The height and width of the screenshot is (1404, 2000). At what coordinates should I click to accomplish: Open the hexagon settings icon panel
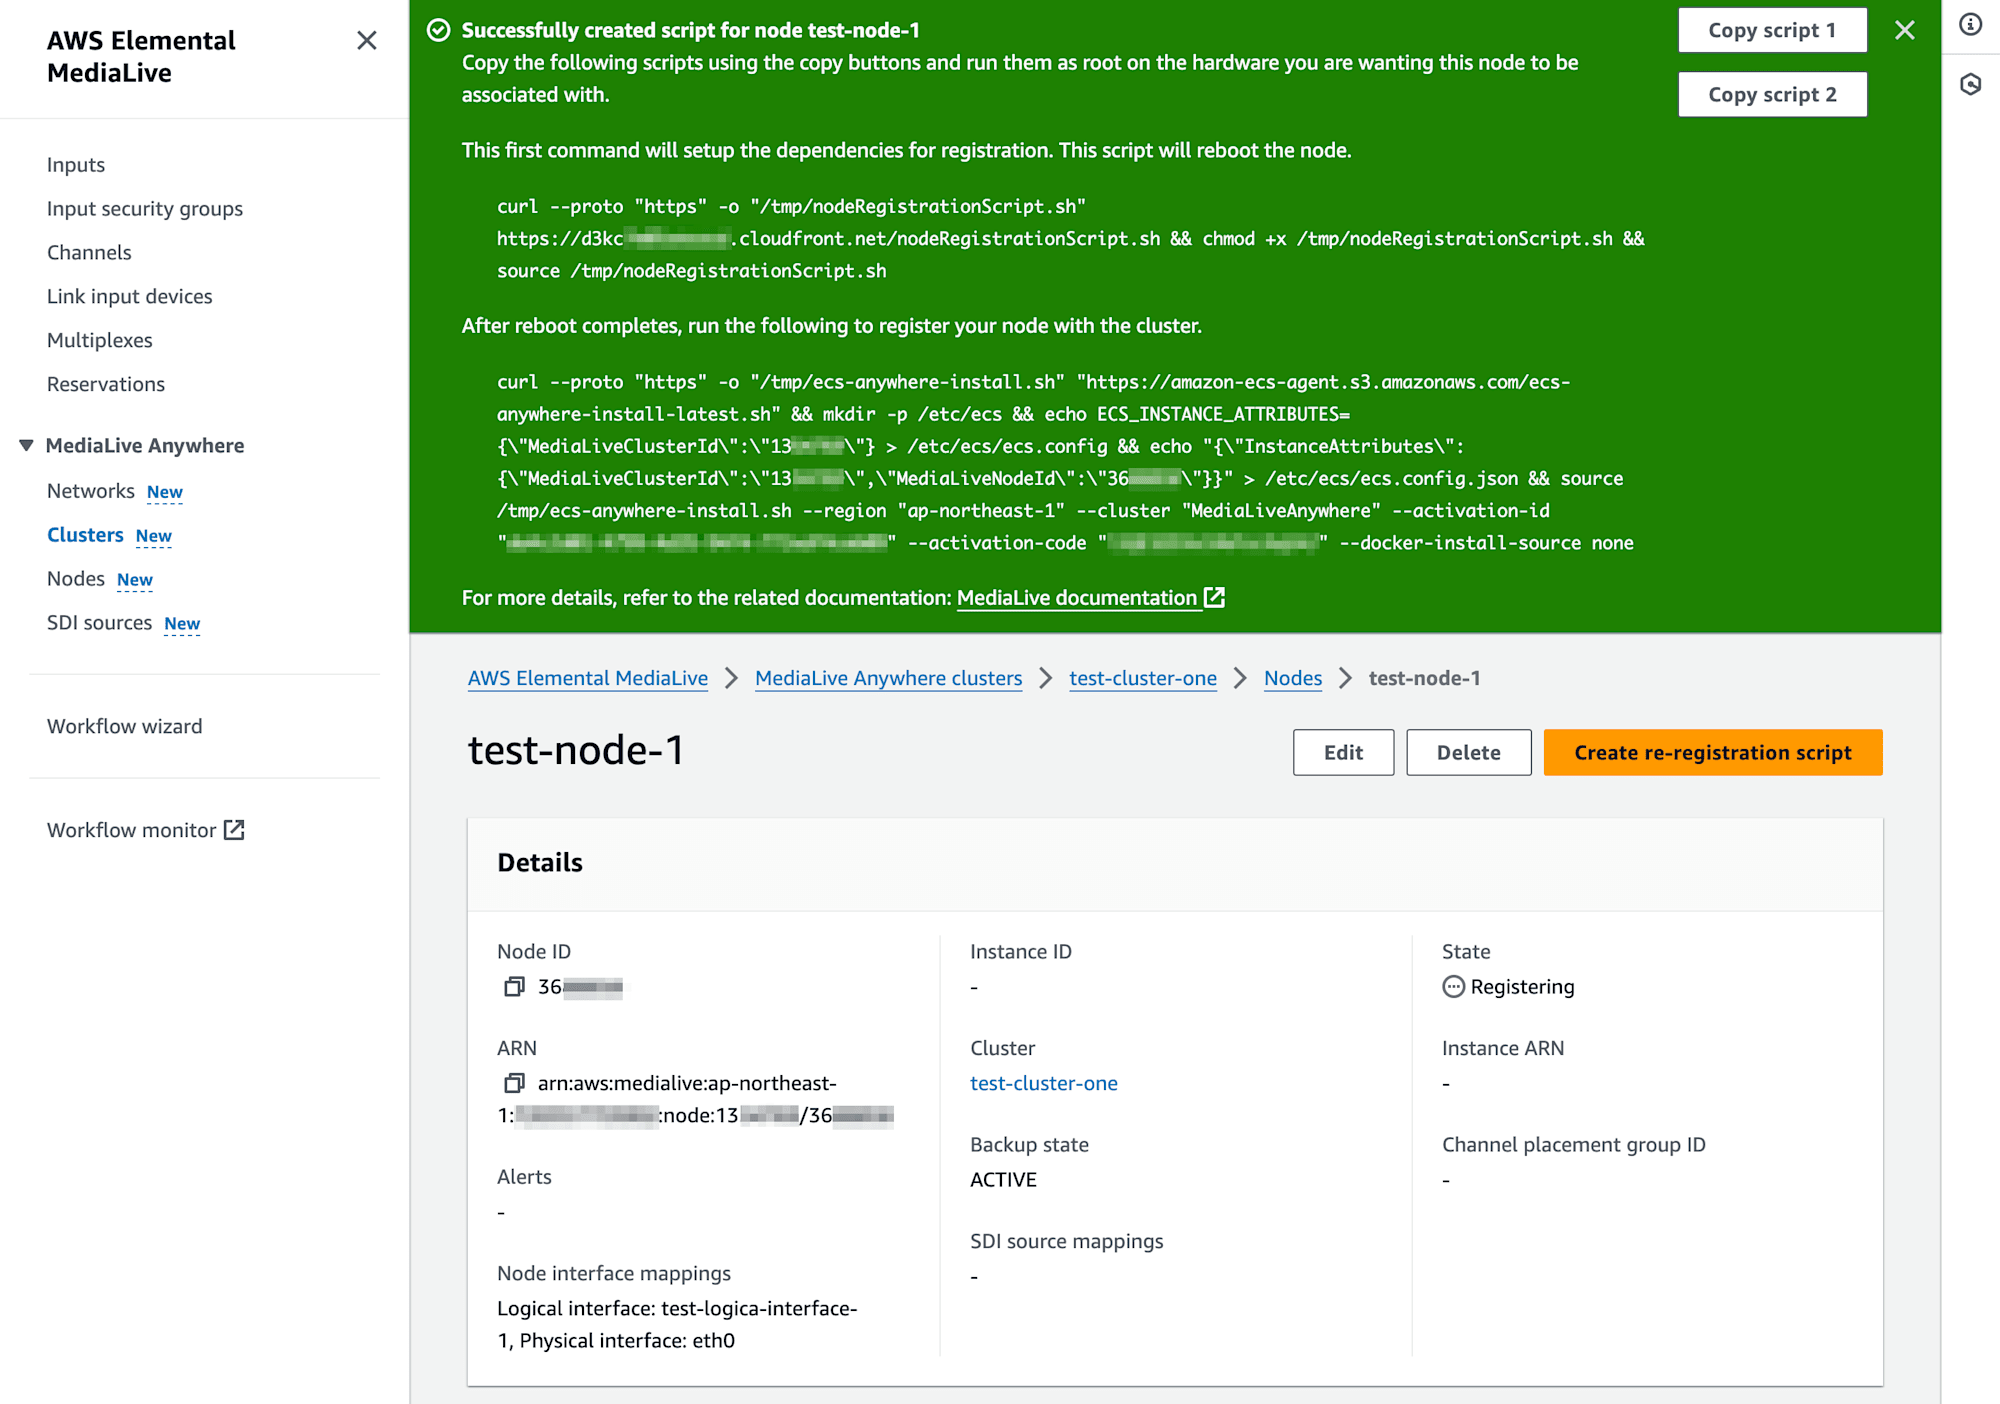pyautogui.click(x=1971, y=84)
